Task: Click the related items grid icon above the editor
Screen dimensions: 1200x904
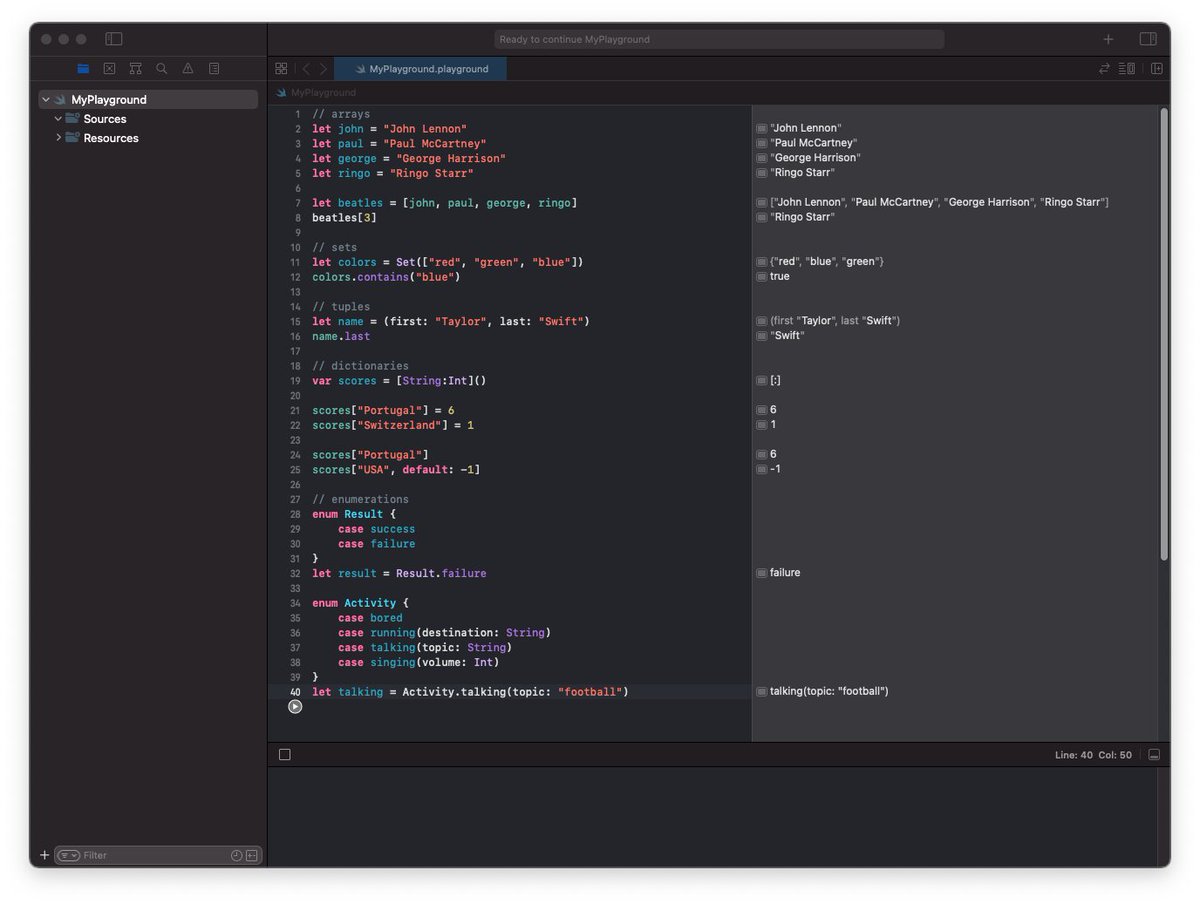Action: 281,68
